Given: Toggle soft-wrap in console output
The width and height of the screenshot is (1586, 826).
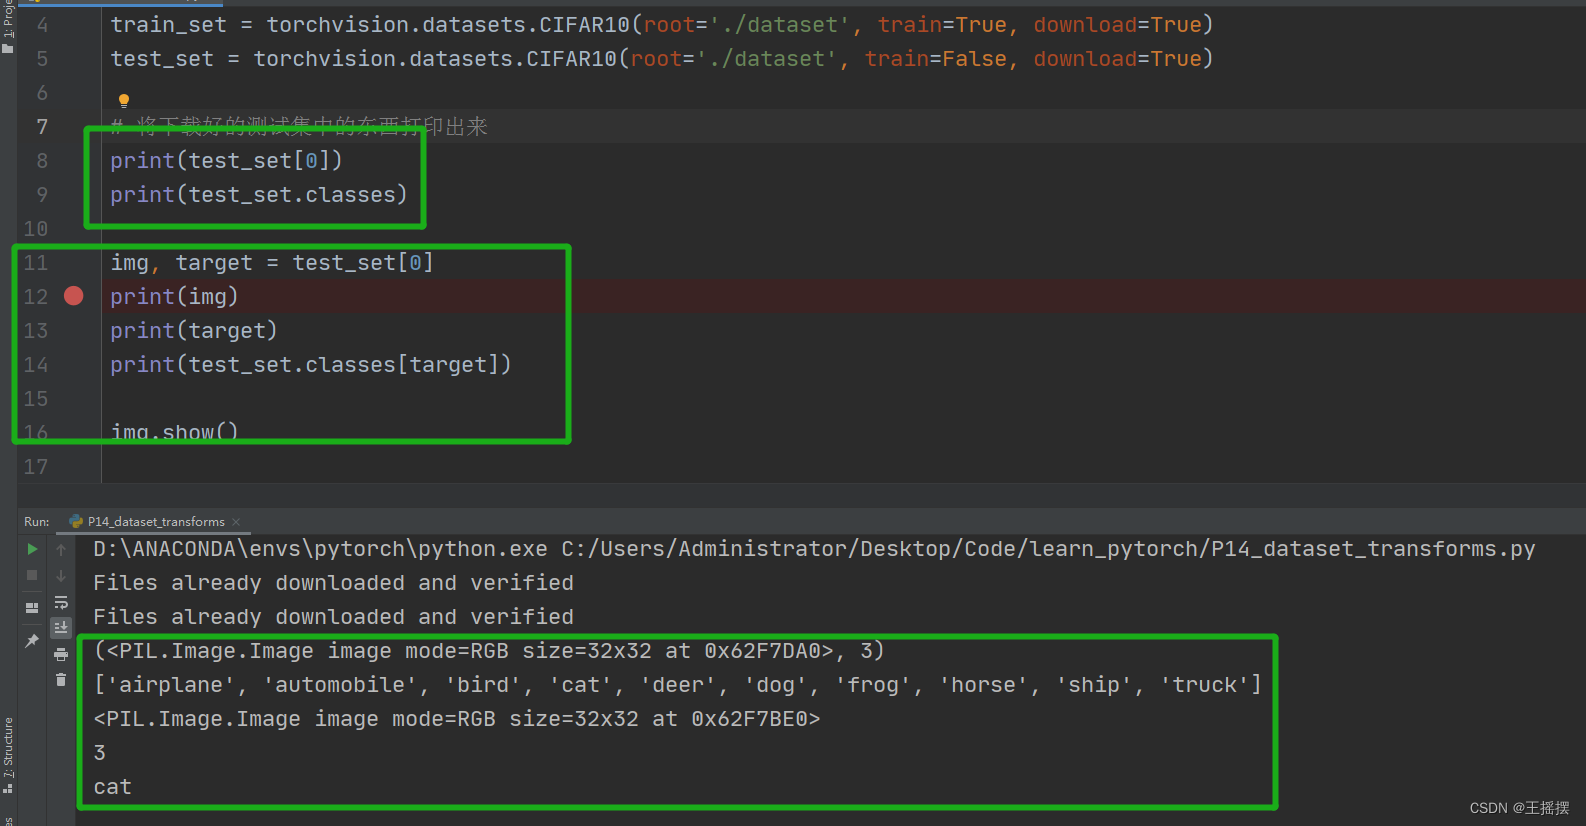Looking at the screenshot, I should 61,601.
